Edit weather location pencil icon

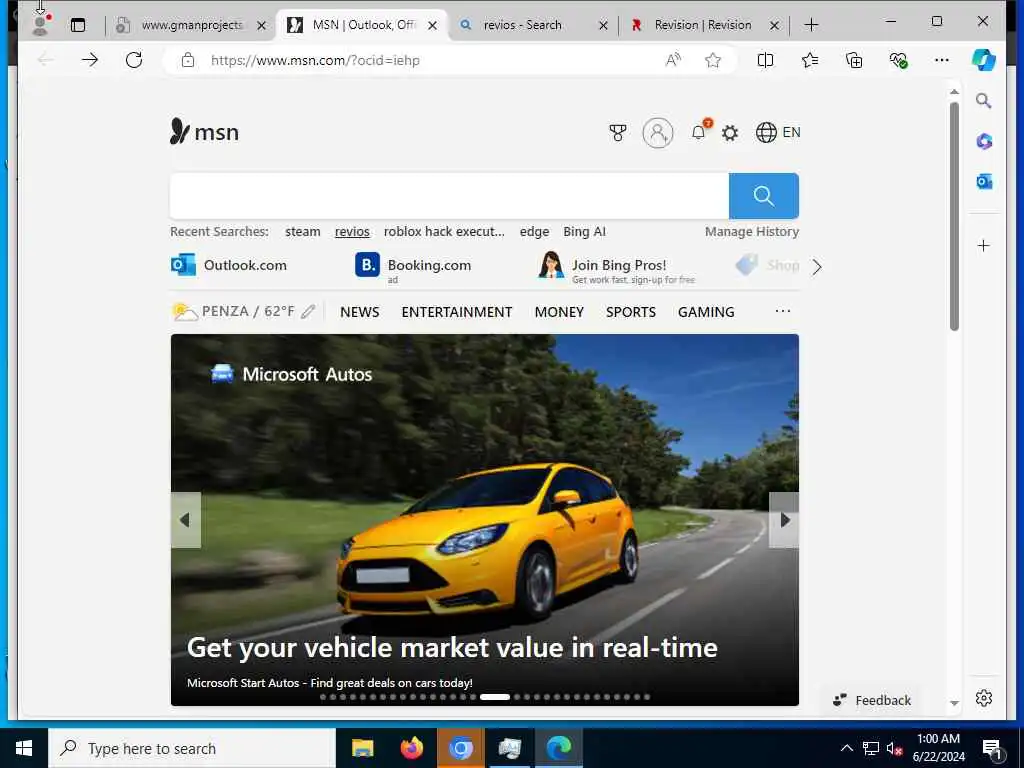(308, 312)
